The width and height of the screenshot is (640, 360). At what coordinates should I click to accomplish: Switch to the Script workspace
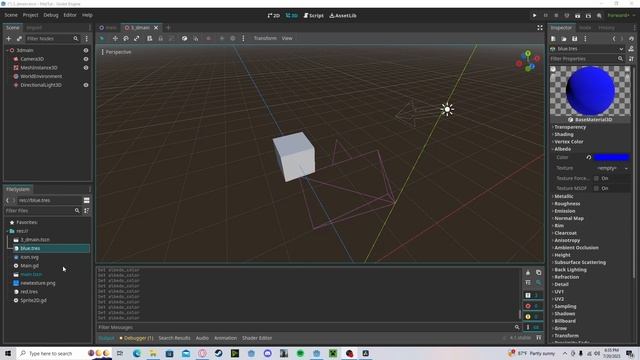(x=313, y=16)
